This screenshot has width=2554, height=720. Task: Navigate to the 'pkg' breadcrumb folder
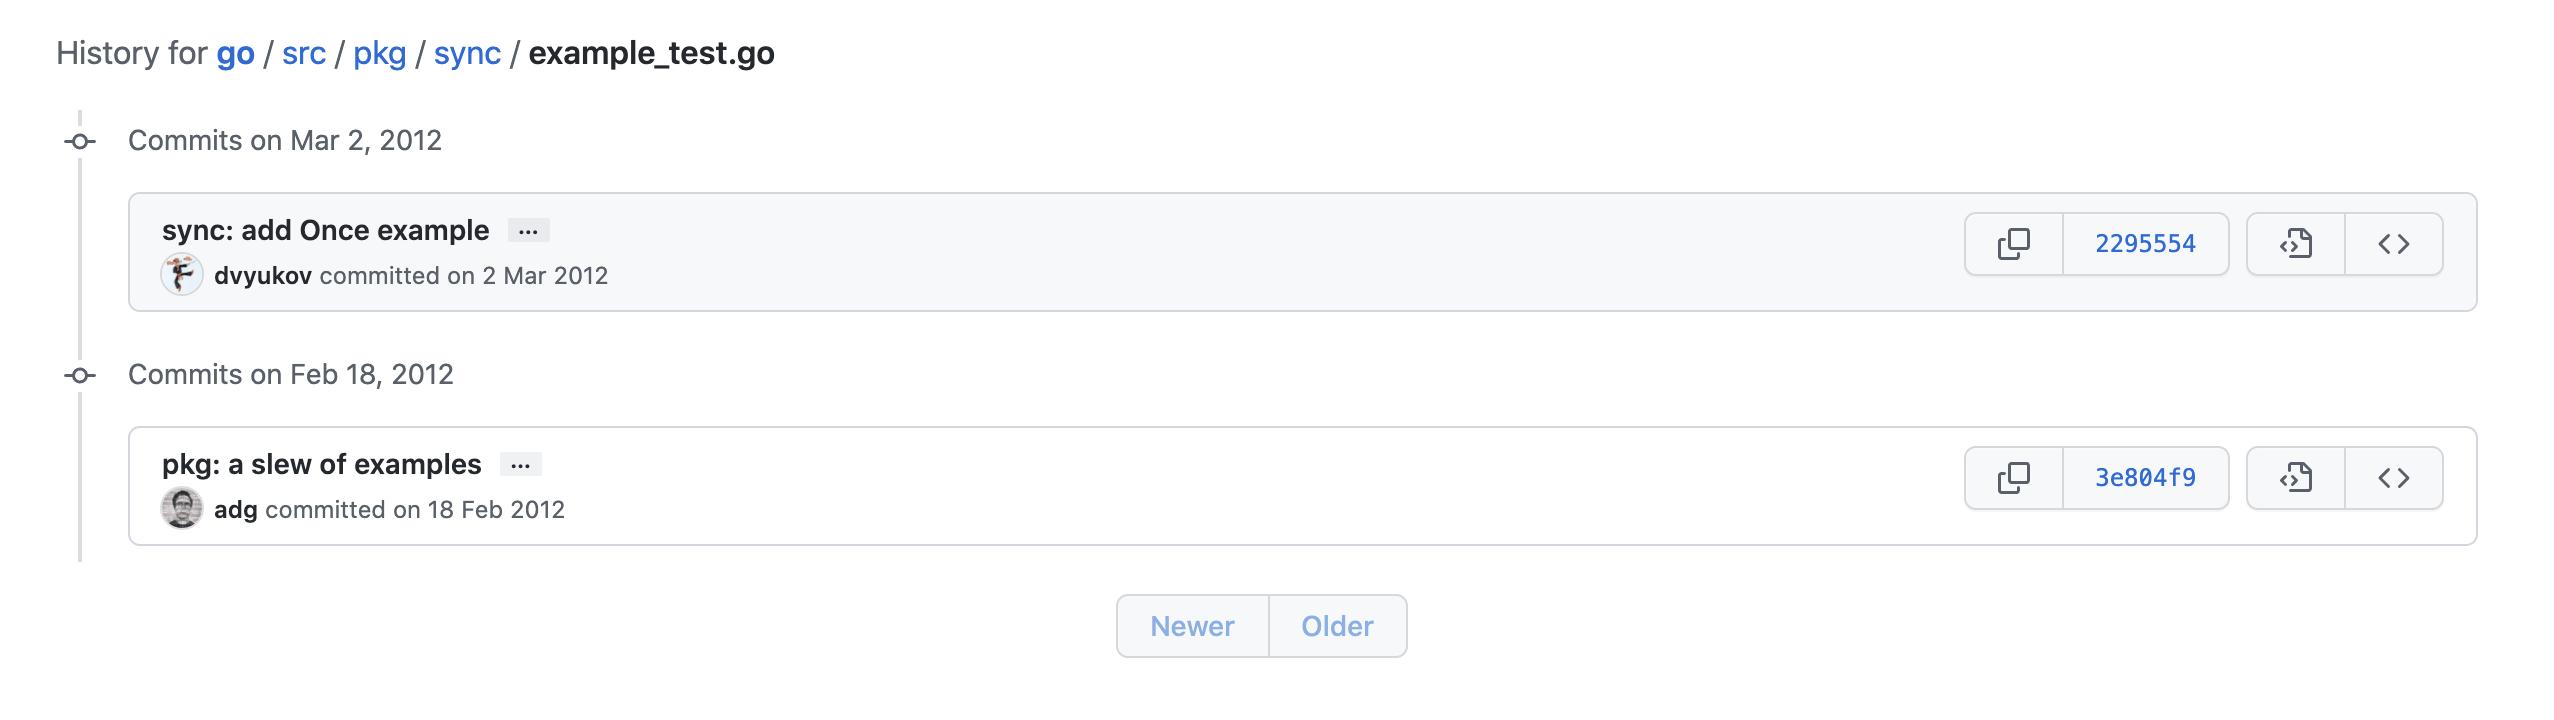pyautogui.click(x=380, y=53)
